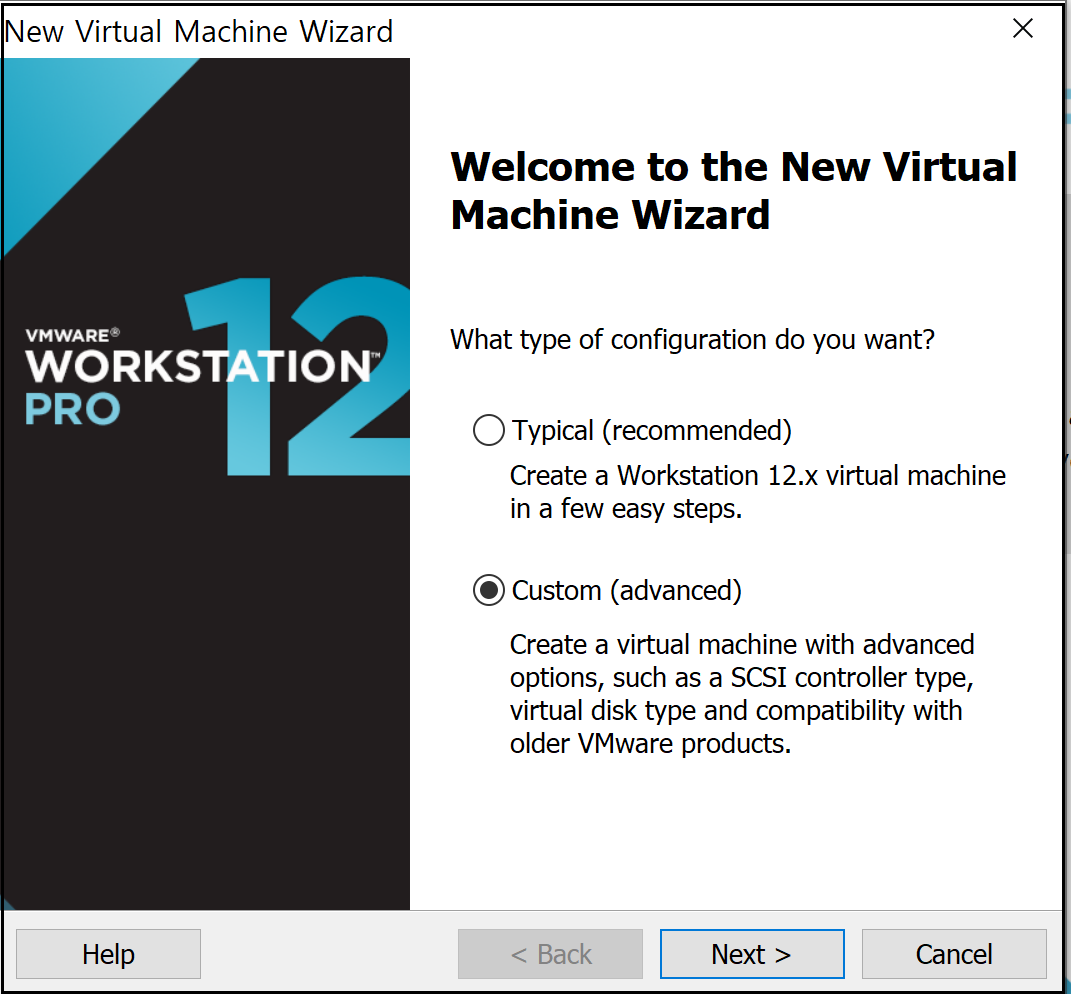Close the New Virtual Machine Wizard

(1023, 29)
